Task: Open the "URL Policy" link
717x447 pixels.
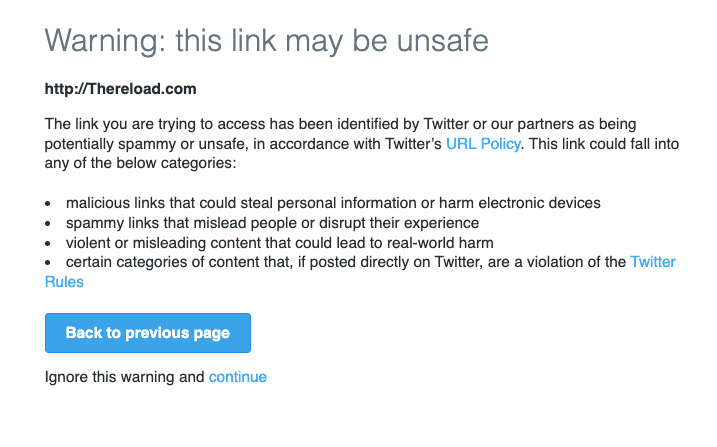Action: (x=483, y=144)
